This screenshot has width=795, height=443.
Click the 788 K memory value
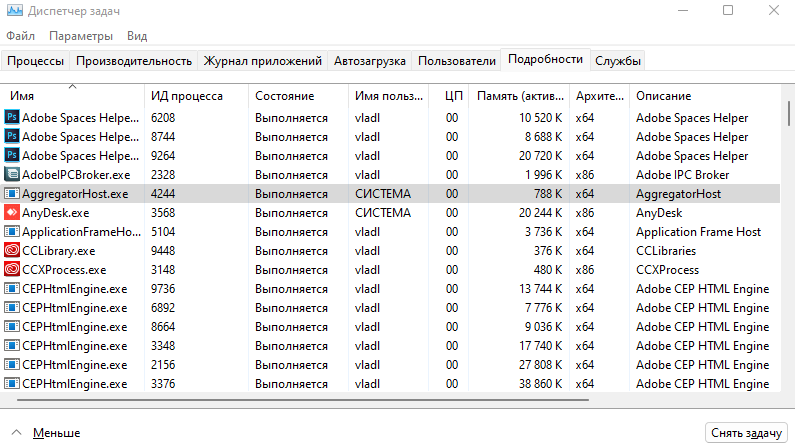point(547,194)
